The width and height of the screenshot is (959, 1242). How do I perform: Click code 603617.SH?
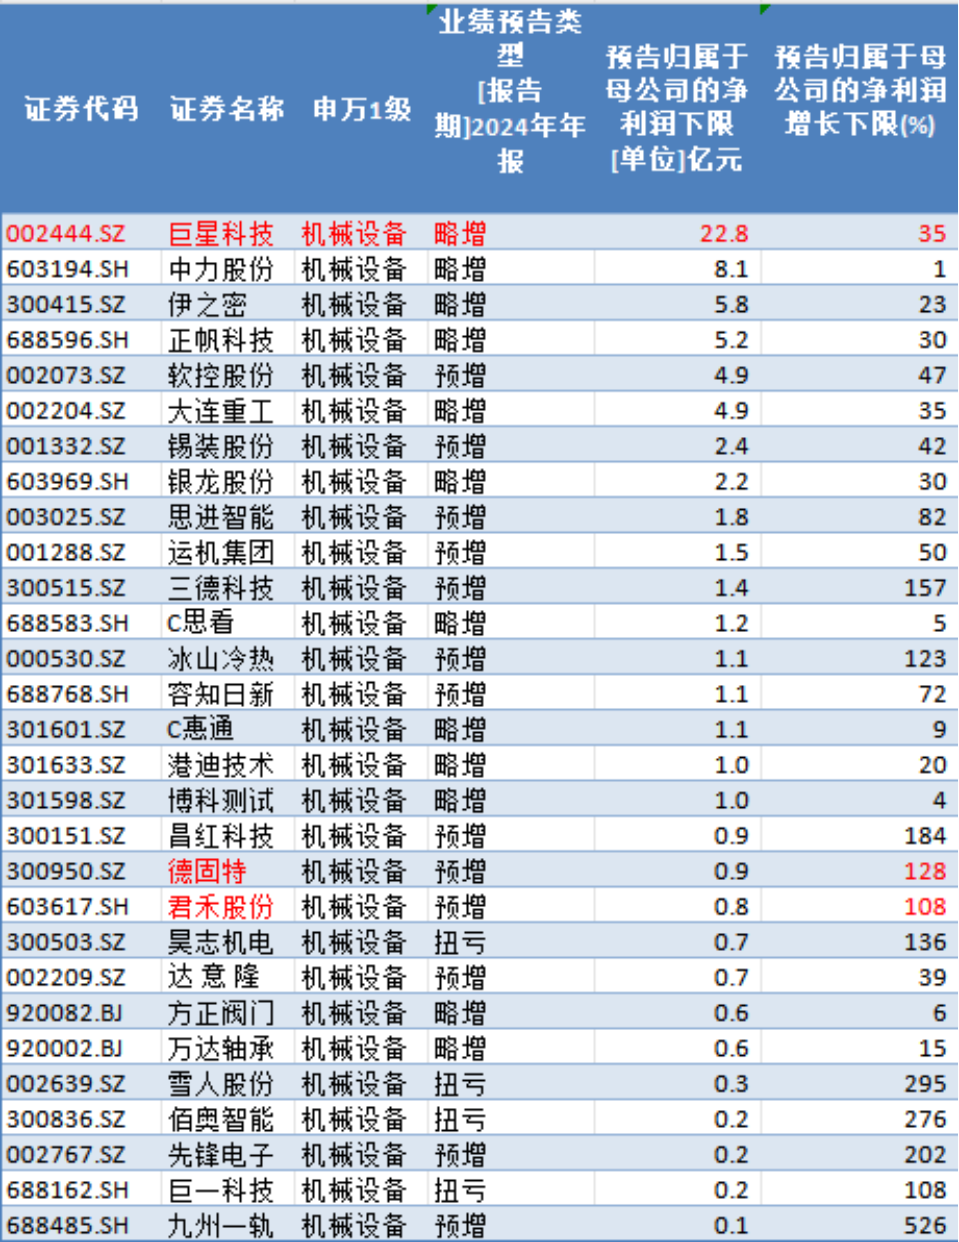pos(67,907)
